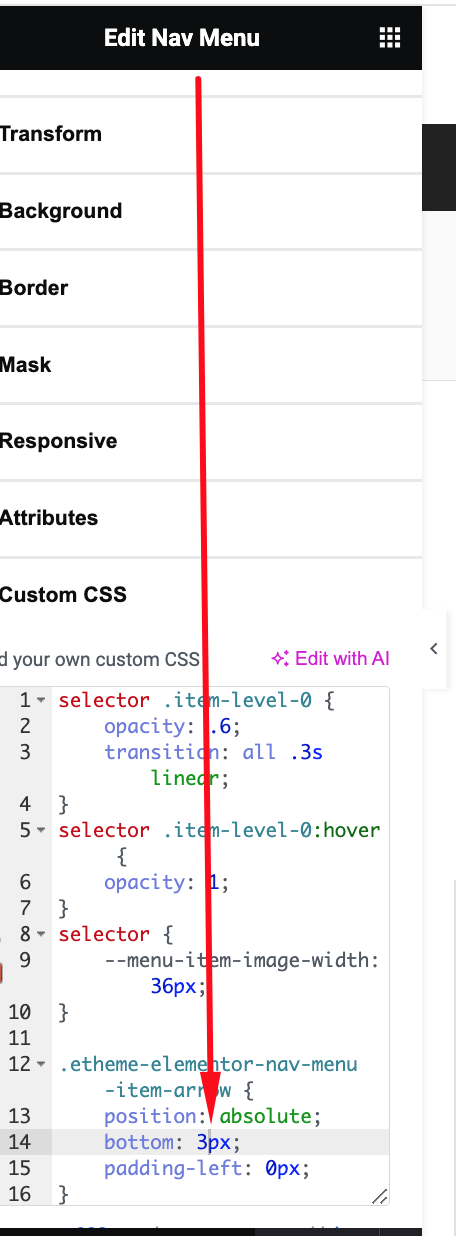
Task: Collapse the editor panel with the side arrow
Action: (x=434, y=649)
